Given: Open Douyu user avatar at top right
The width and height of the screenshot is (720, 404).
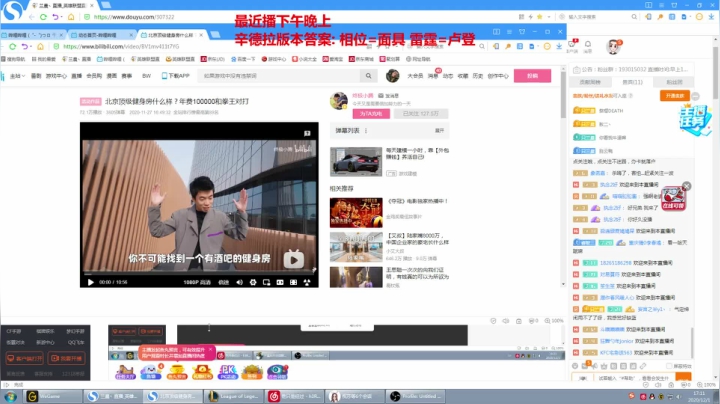Looking at the screenshot, I should 613,46.
